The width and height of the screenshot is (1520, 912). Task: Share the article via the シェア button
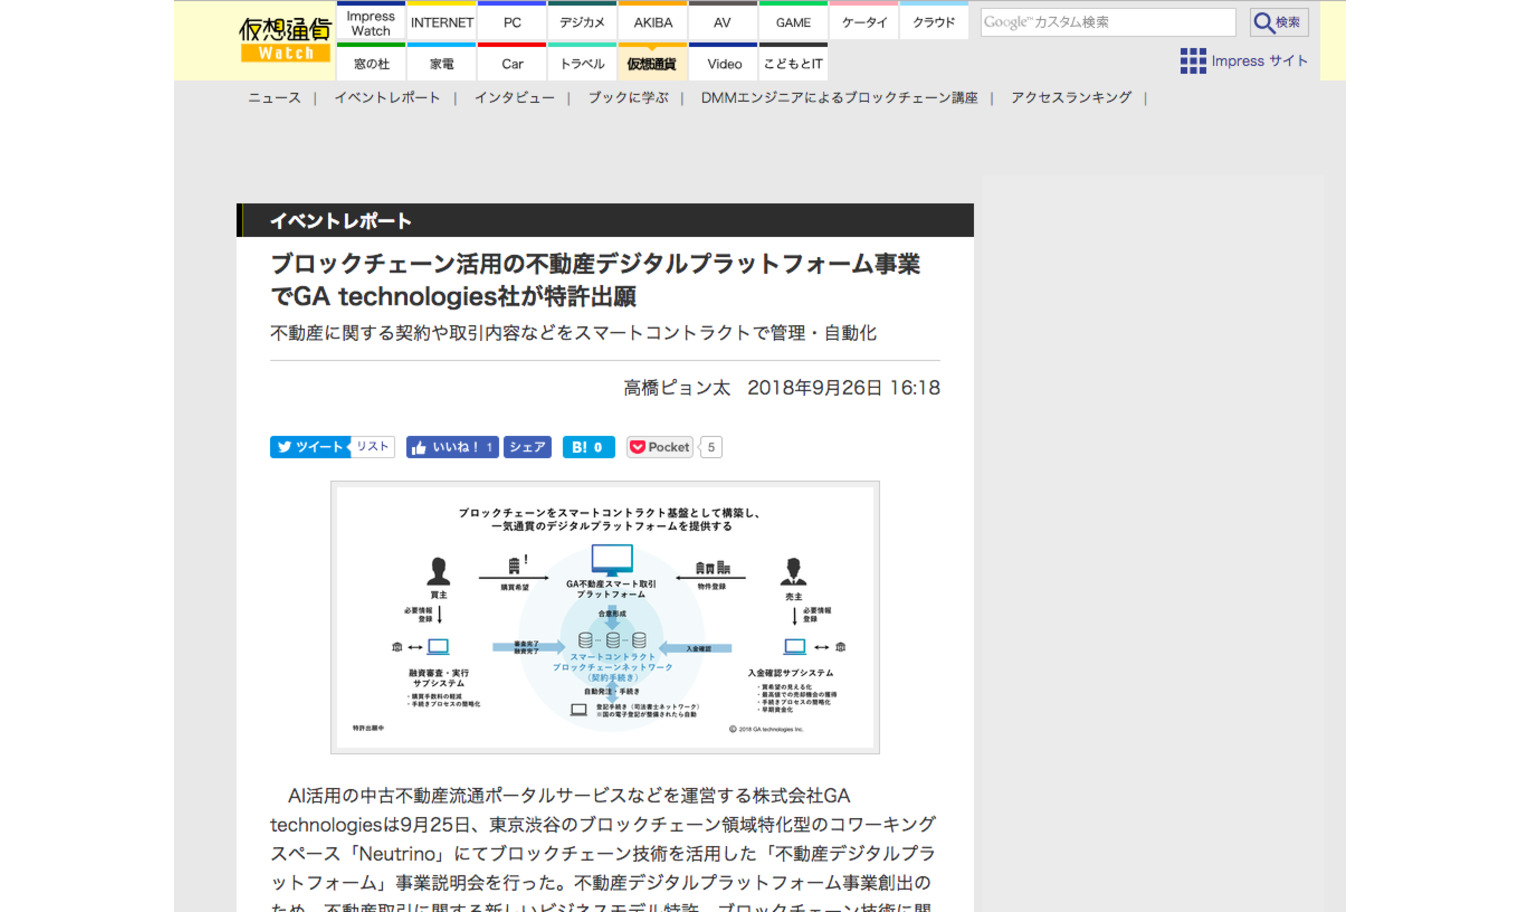pyautogui.click(x=526, y=447)
